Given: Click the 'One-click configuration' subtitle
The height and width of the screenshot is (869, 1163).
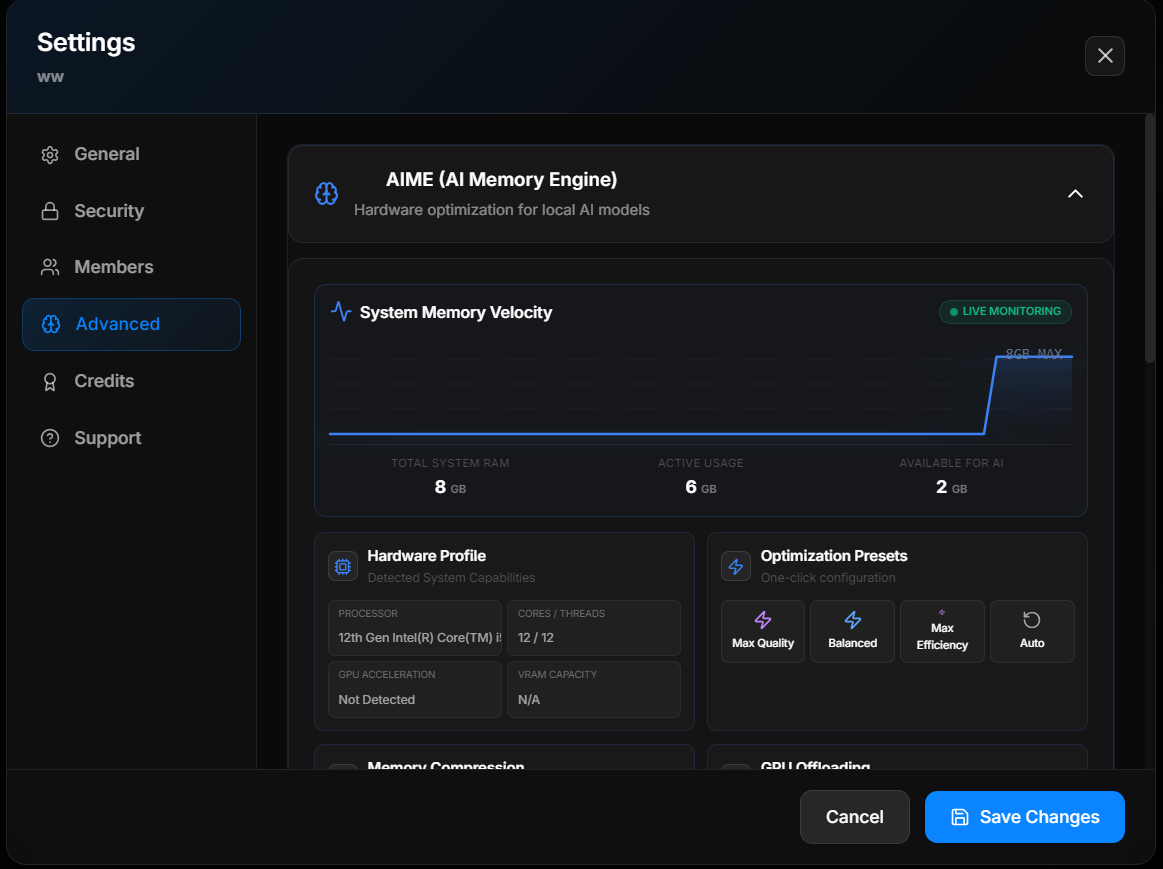Looking at the screenshot, I should point(828,578).
